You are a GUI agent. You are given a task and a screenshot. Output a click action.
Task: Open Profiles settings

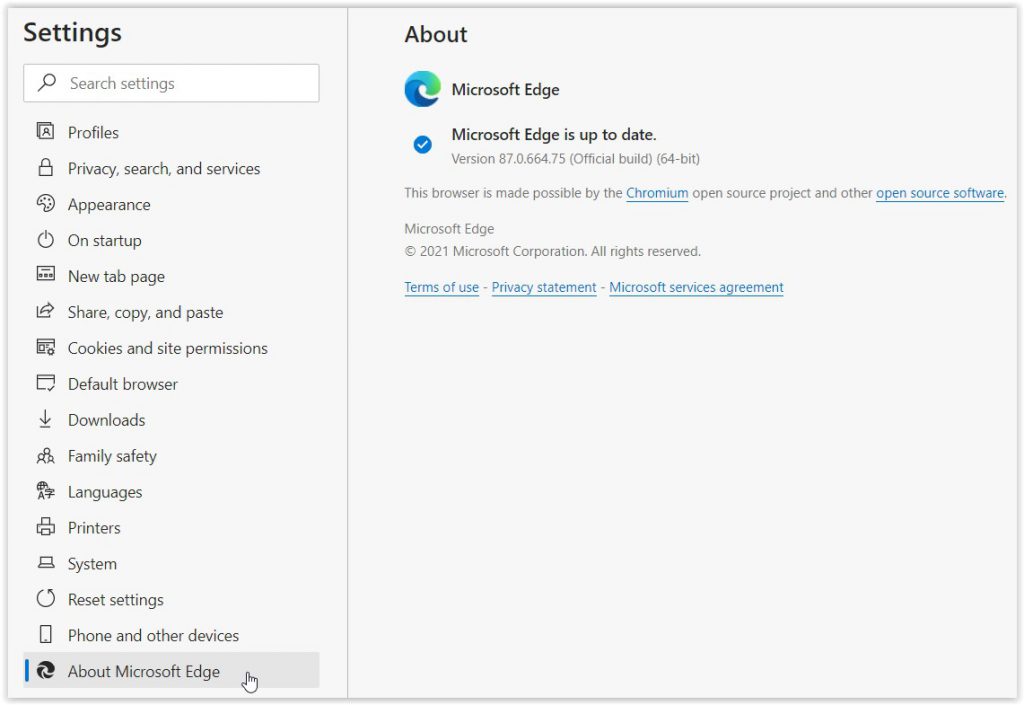(171, 133)
